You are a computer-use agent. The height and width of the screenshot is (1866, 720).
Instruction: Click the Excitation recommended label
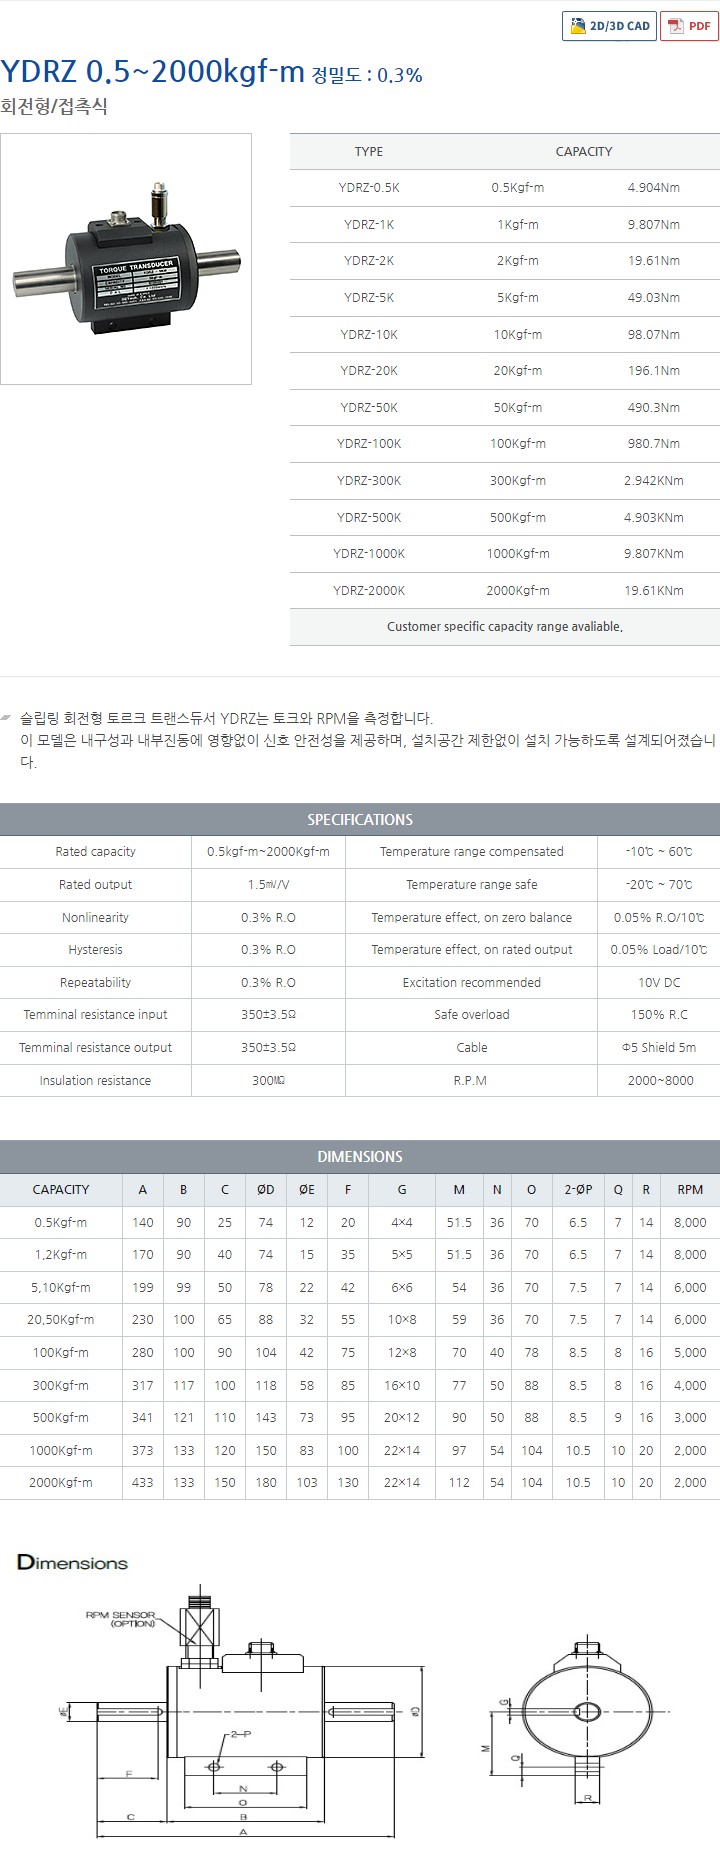(x=471, y=983)
